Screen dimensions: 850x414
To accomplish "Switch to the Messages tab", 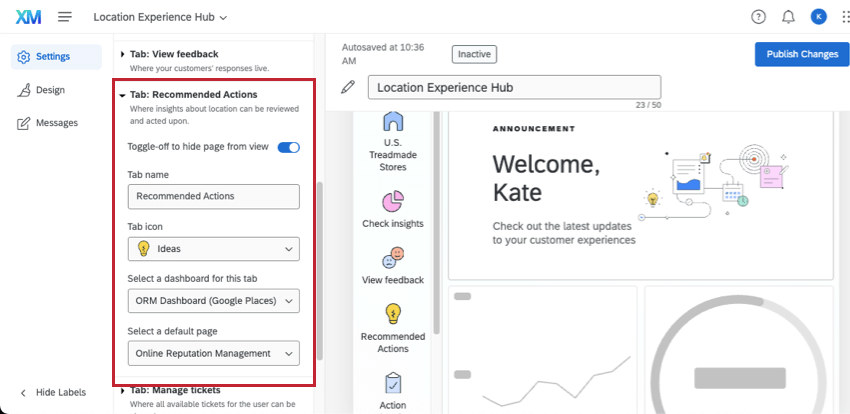I will (x=56, y=123).
